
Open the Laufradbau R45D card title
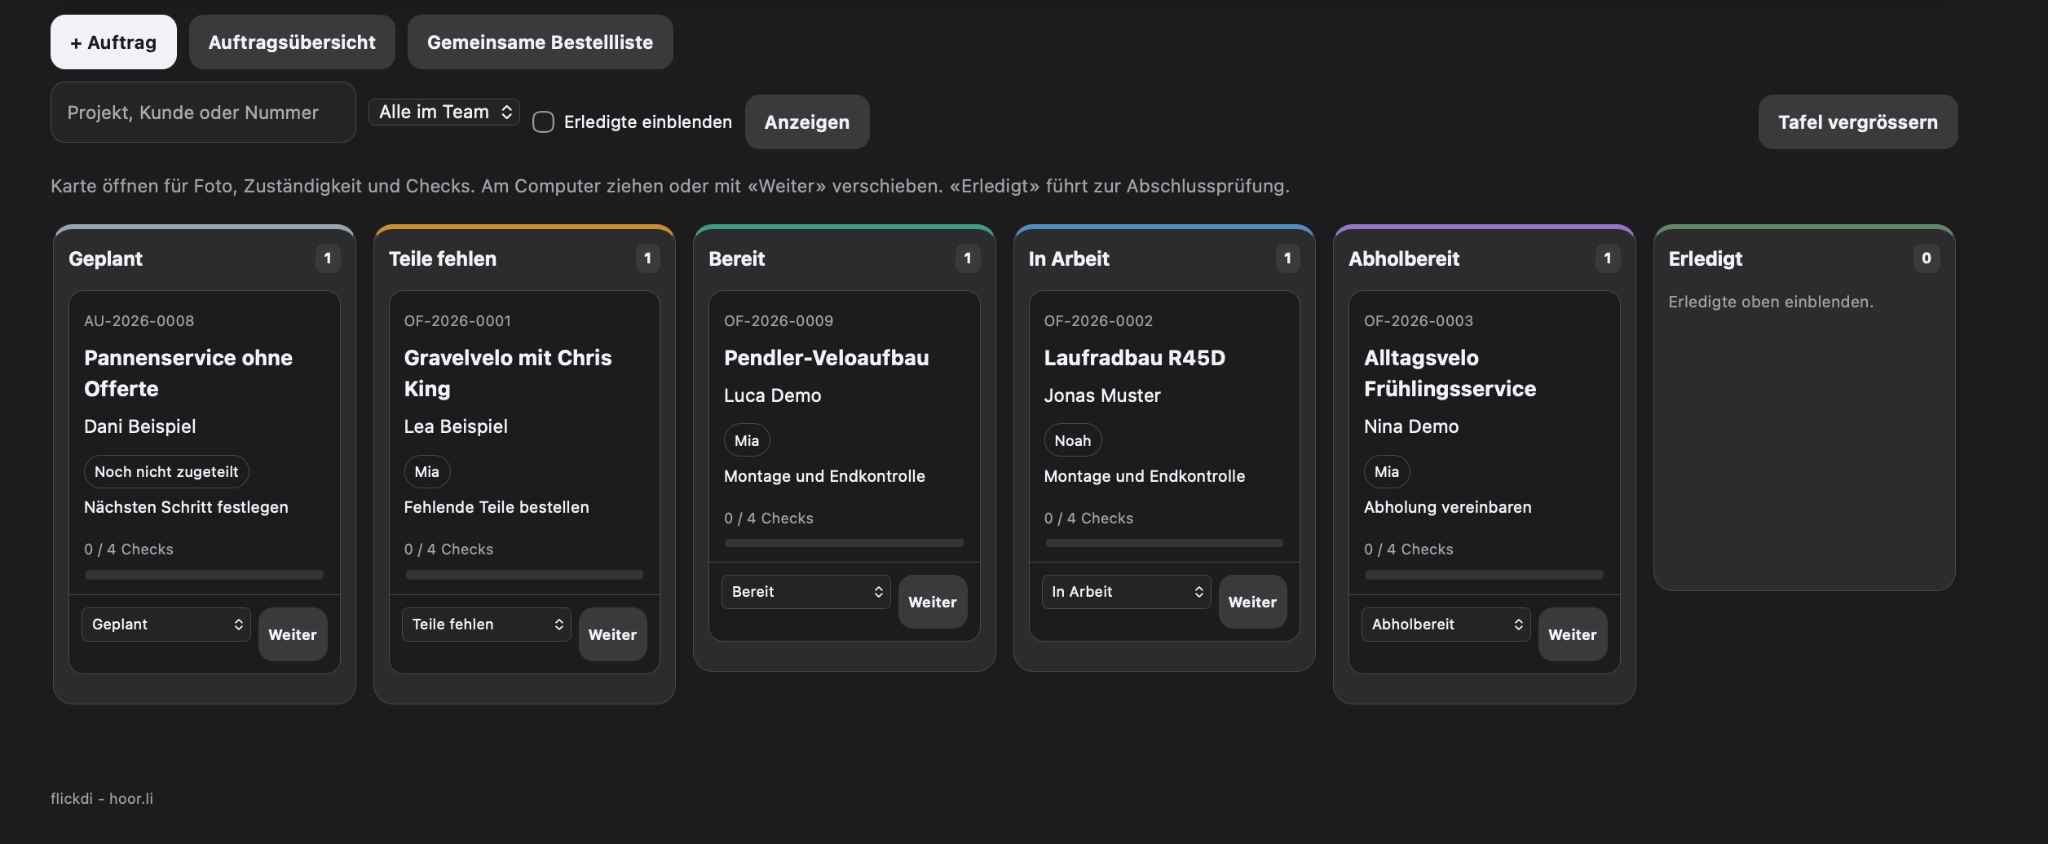point(1135,358)
